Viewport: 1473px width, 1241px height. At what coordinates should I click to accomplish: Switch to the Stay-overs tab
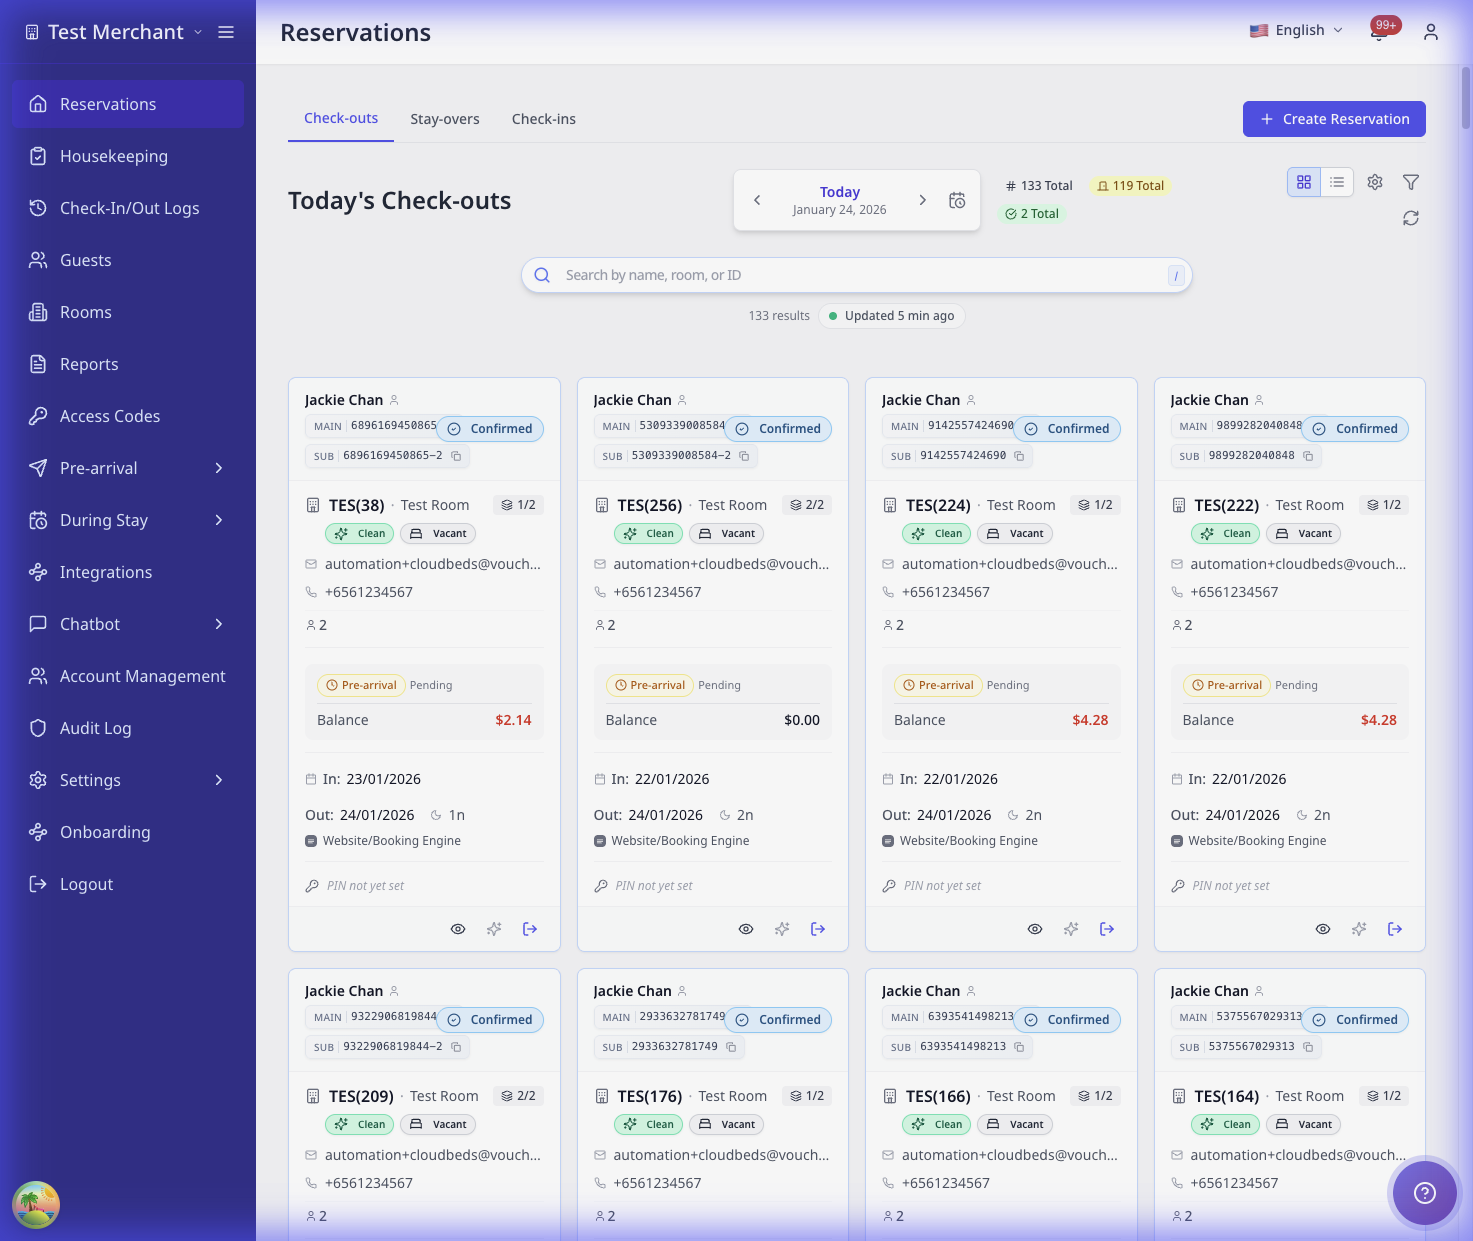tap(445, 118)
